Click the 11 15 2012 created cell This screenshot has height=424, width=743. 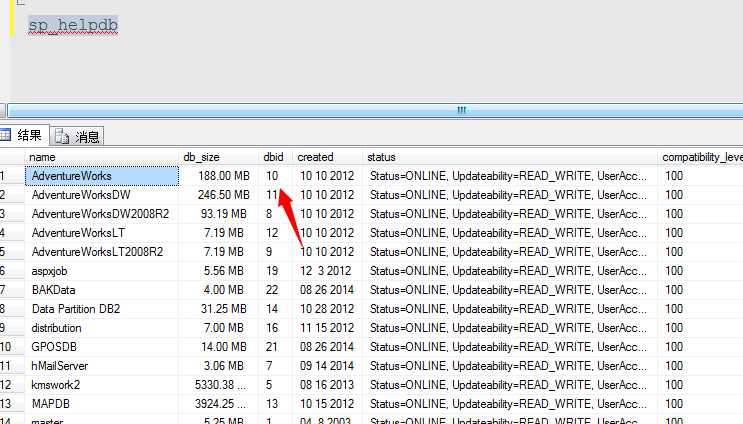tap(327, 328)
